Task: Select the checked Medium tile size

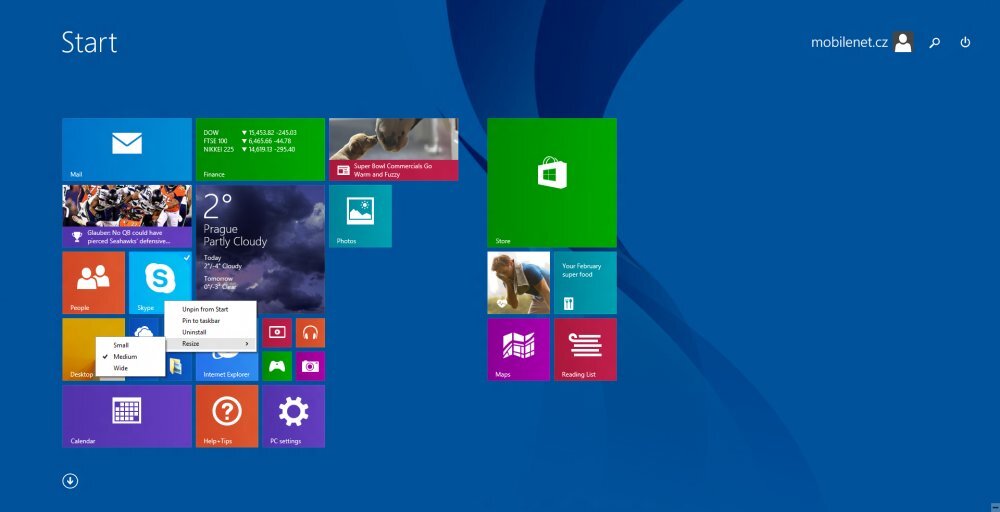Action: coord(130,356)
